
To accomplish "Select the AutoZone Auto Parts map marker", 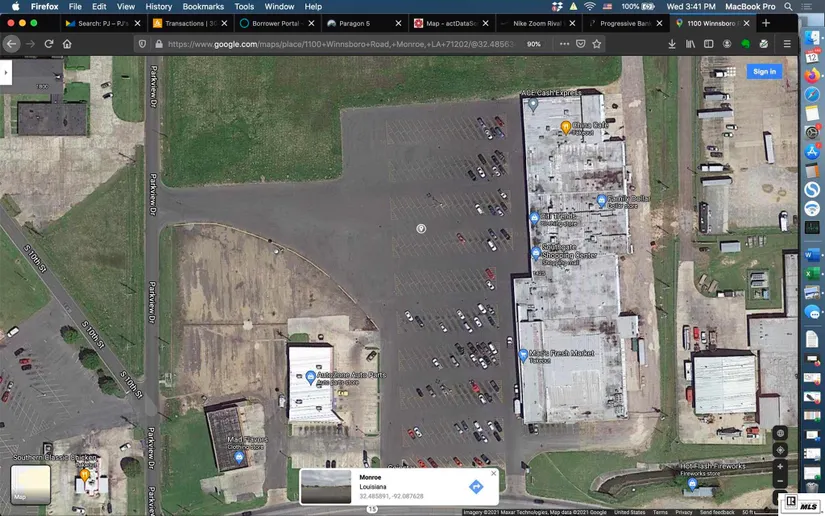I will (x=310, y=377).
